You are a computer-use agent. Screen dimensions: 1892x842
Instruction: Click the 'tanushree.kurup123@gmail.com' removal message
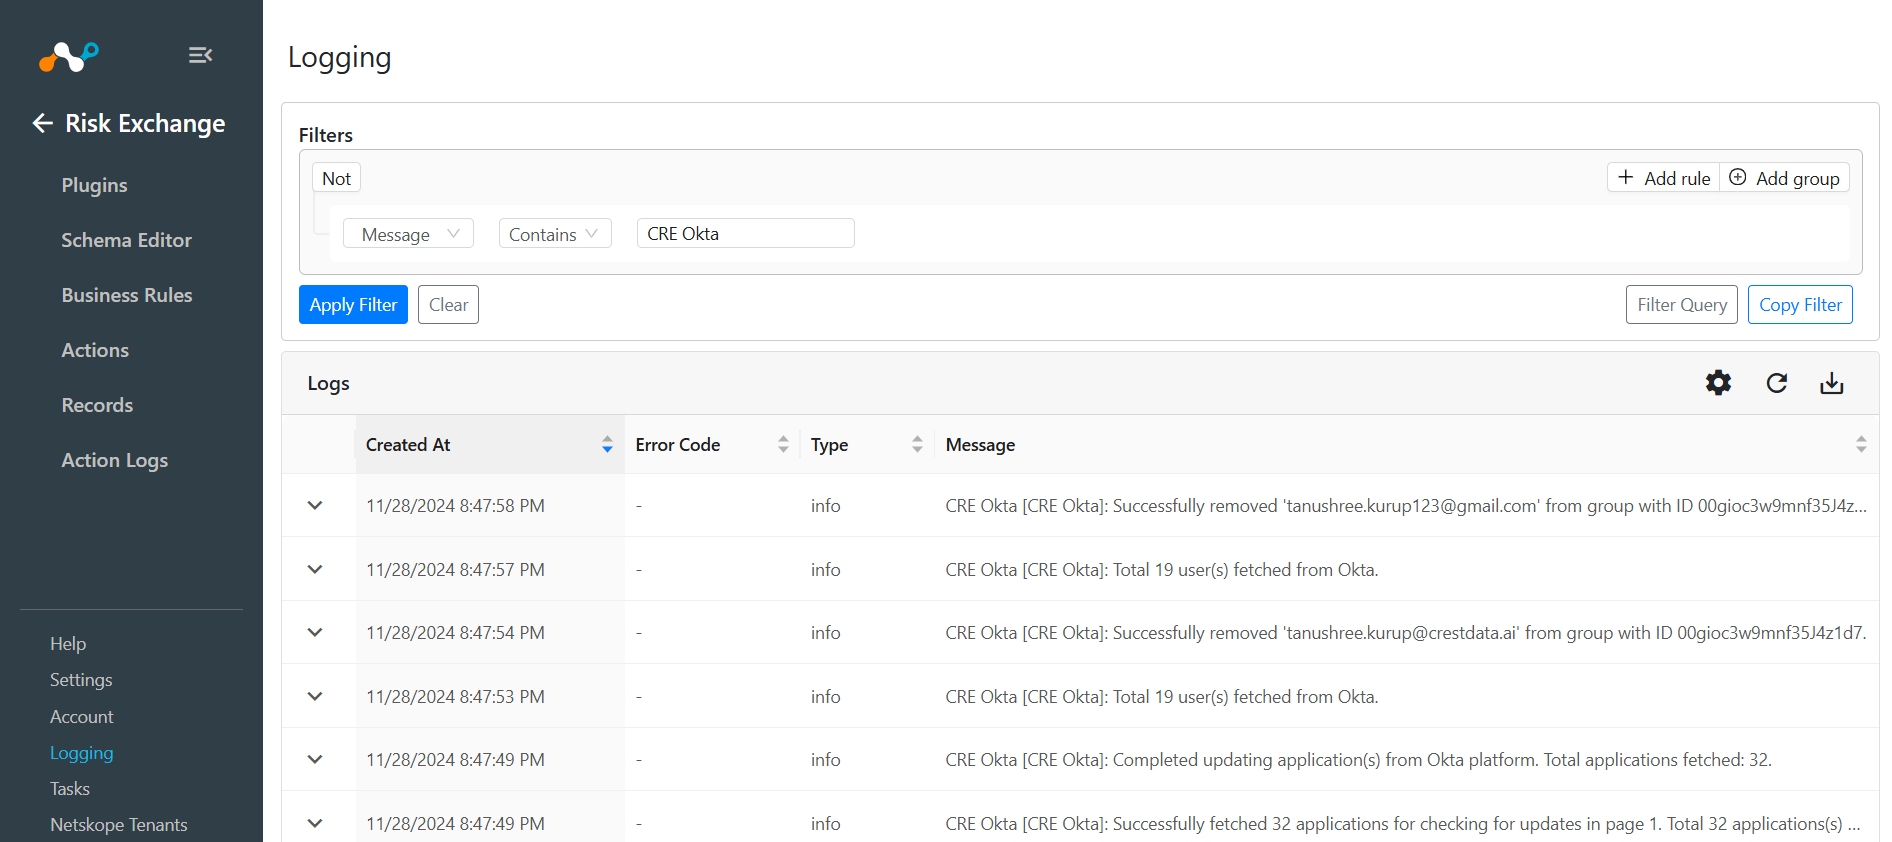tap(1406, 506)
